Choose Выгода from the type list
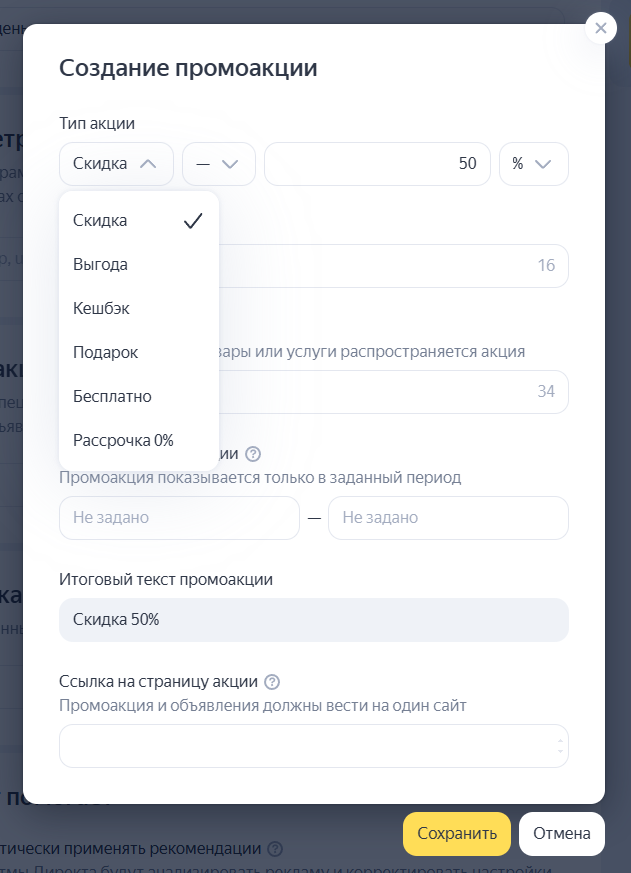631x873 pixels. tap(100, 265)
